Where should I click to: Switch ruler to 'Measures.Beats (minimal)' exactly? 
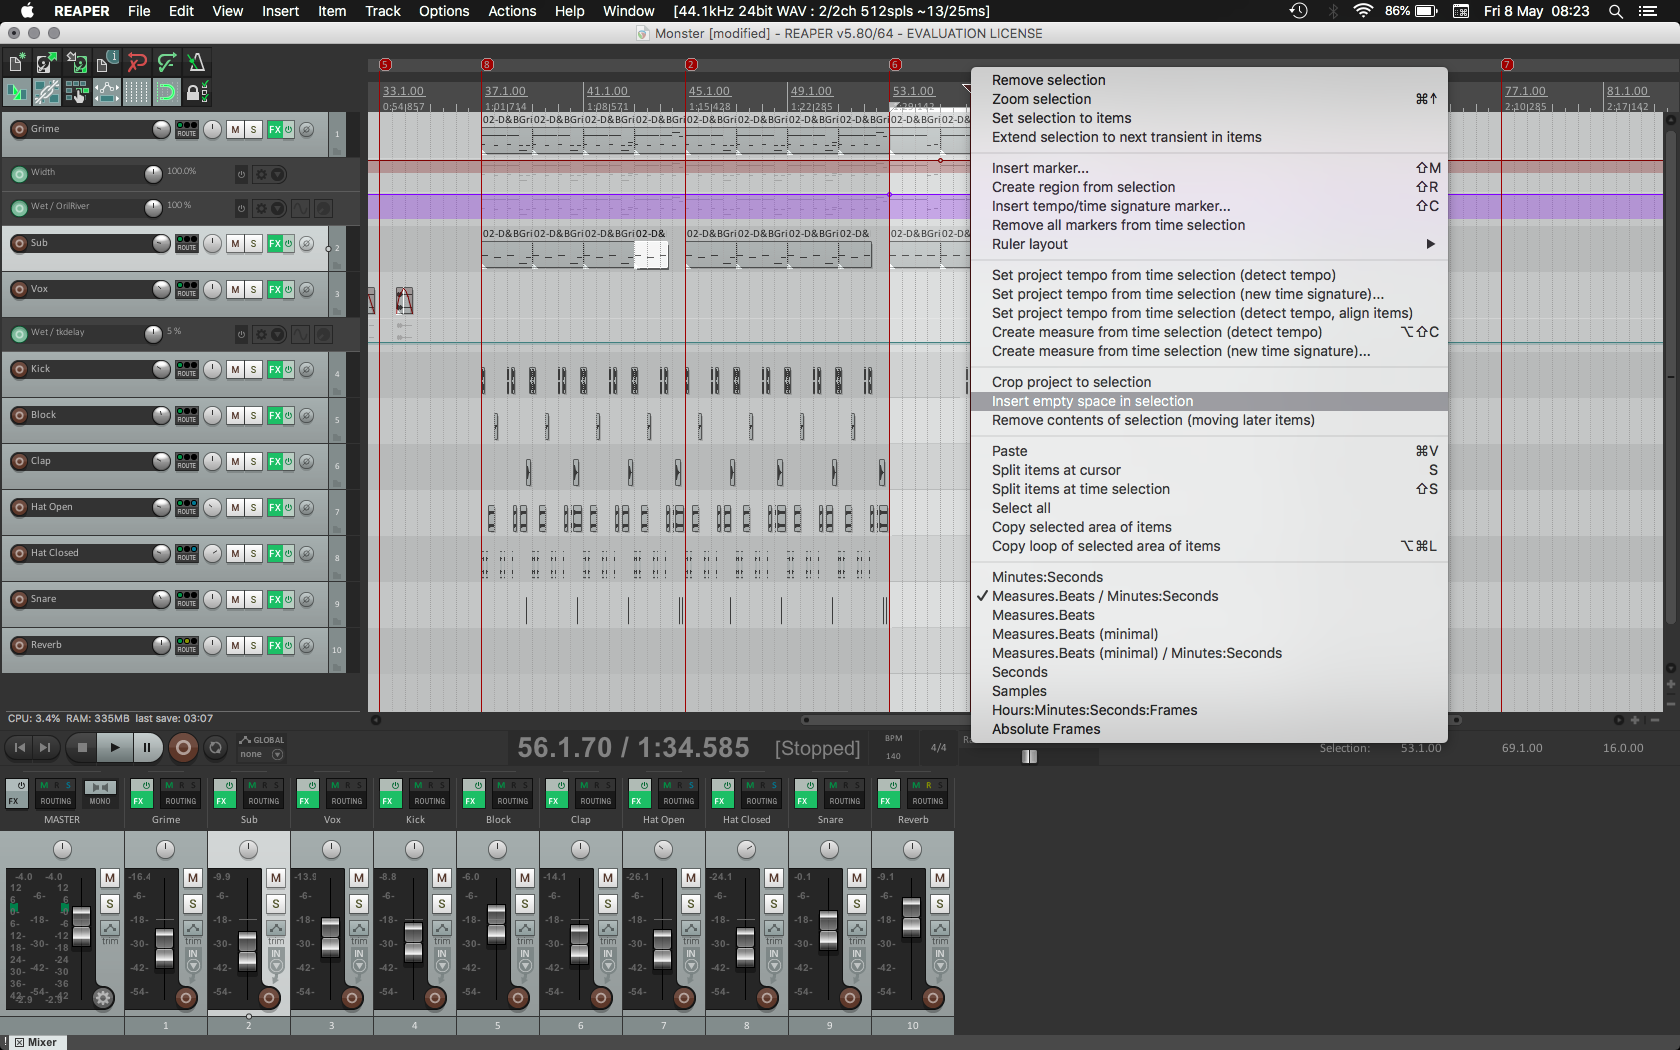(x=1209, y=634)
